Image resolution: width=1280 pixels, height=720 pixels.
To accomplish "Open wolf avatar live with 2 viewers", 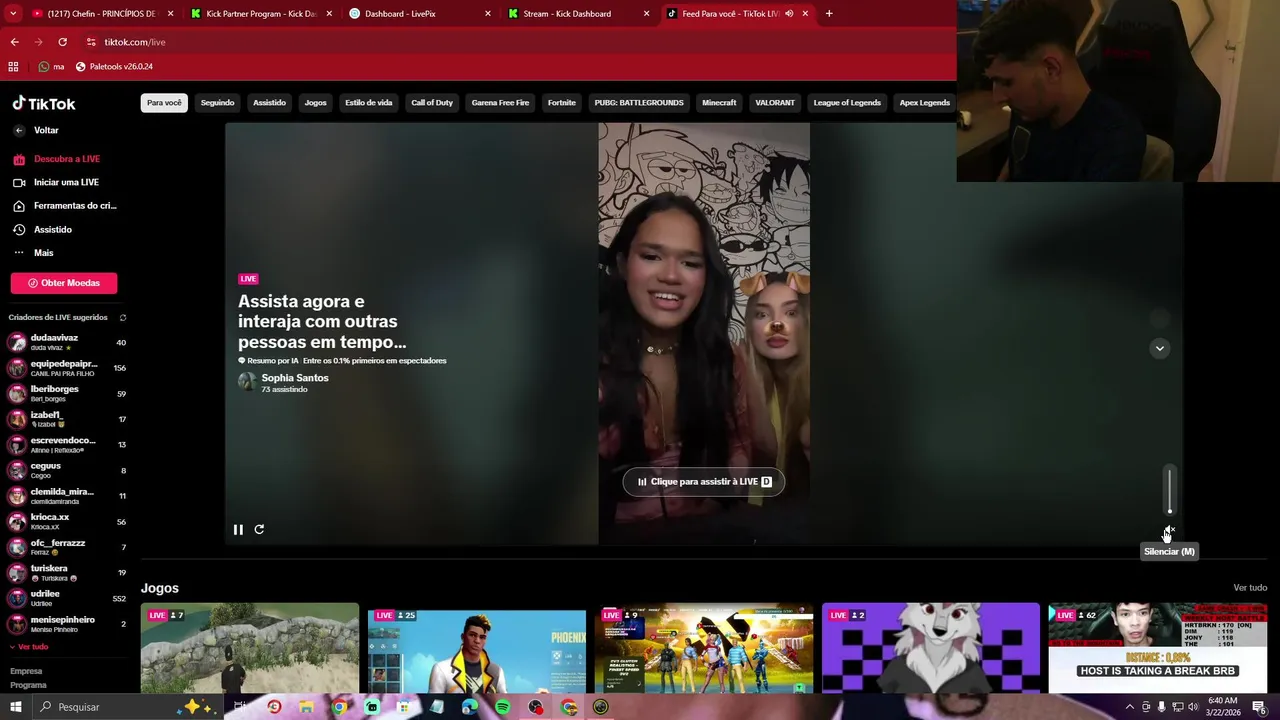I will [931, 648].
